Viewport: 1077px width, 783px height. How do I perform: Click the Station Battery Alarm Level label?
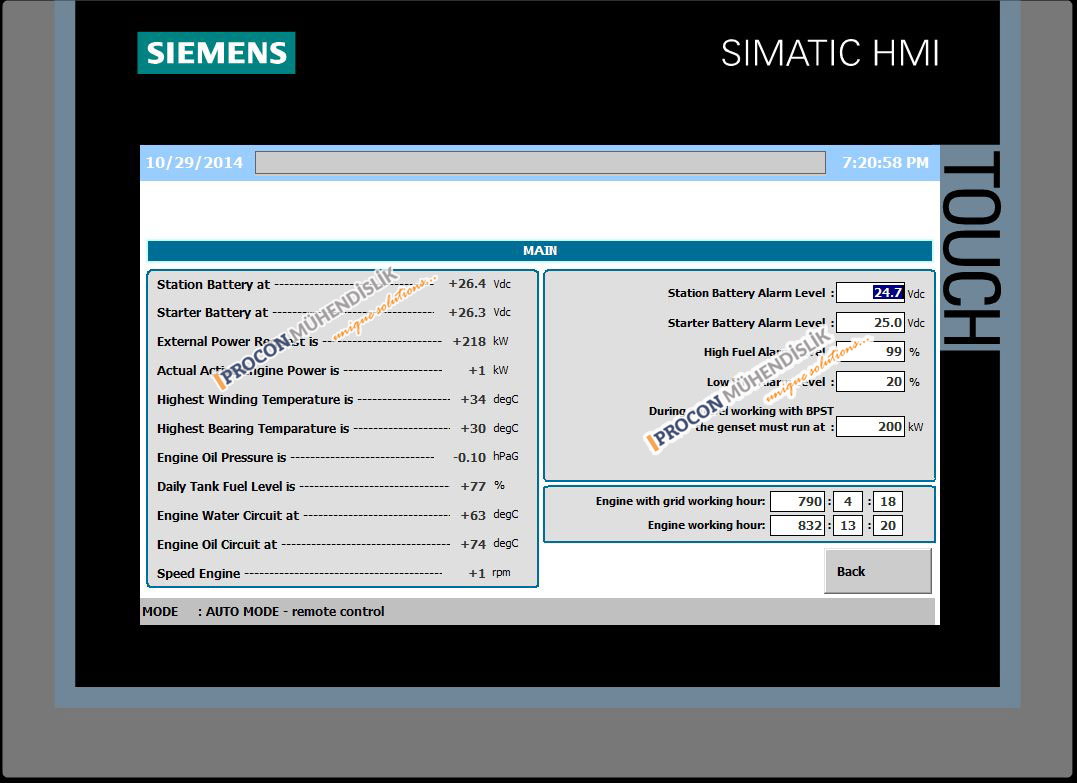747,293
